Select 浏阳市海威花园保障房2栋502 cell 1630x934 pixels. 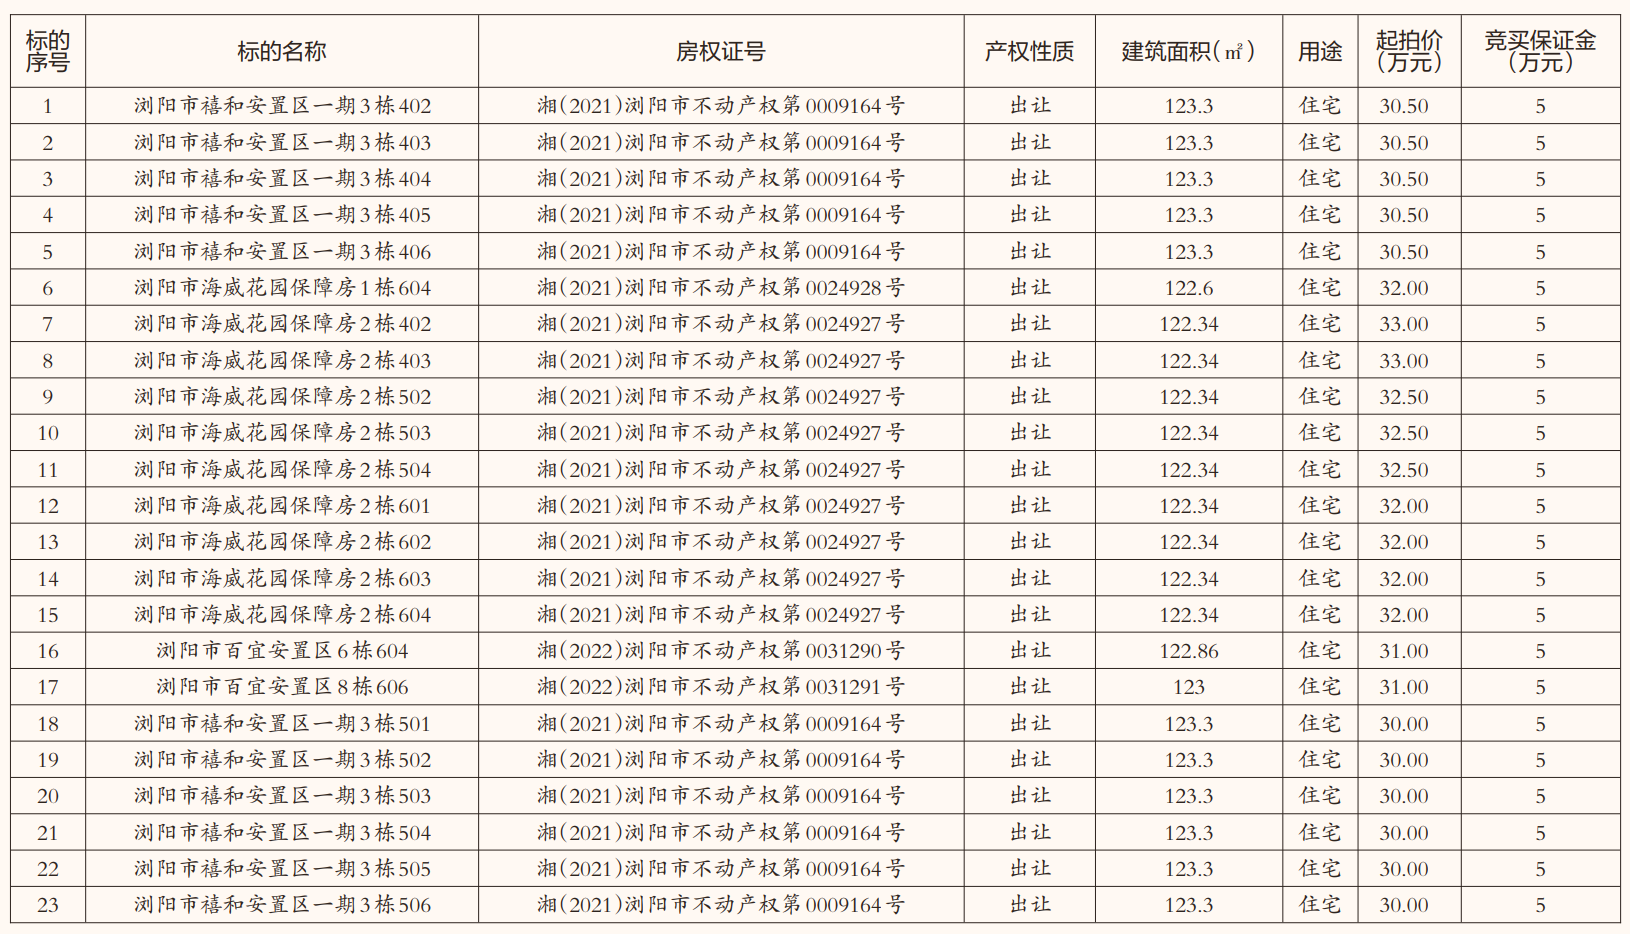pyautogui.click(x=282, y=397)
